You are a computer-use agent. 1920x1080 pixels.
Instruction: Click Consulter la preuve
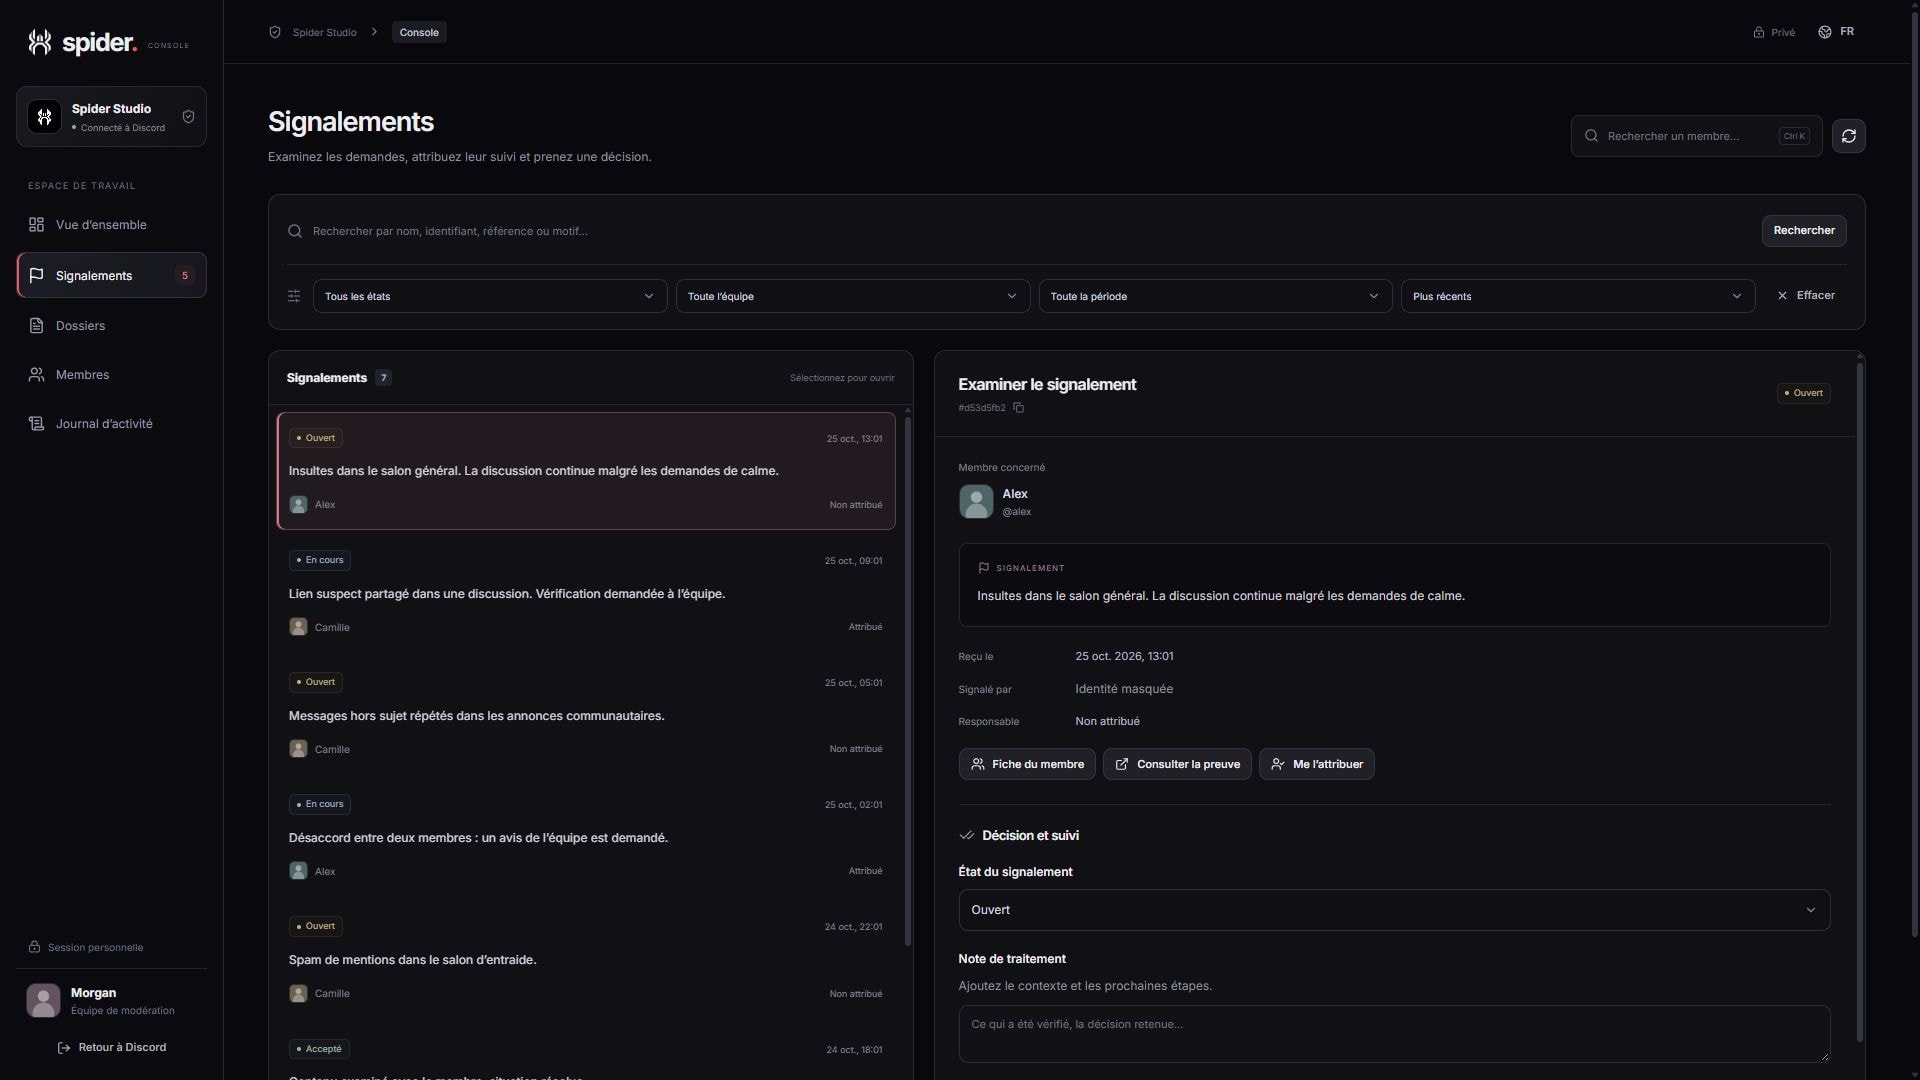1177,764
